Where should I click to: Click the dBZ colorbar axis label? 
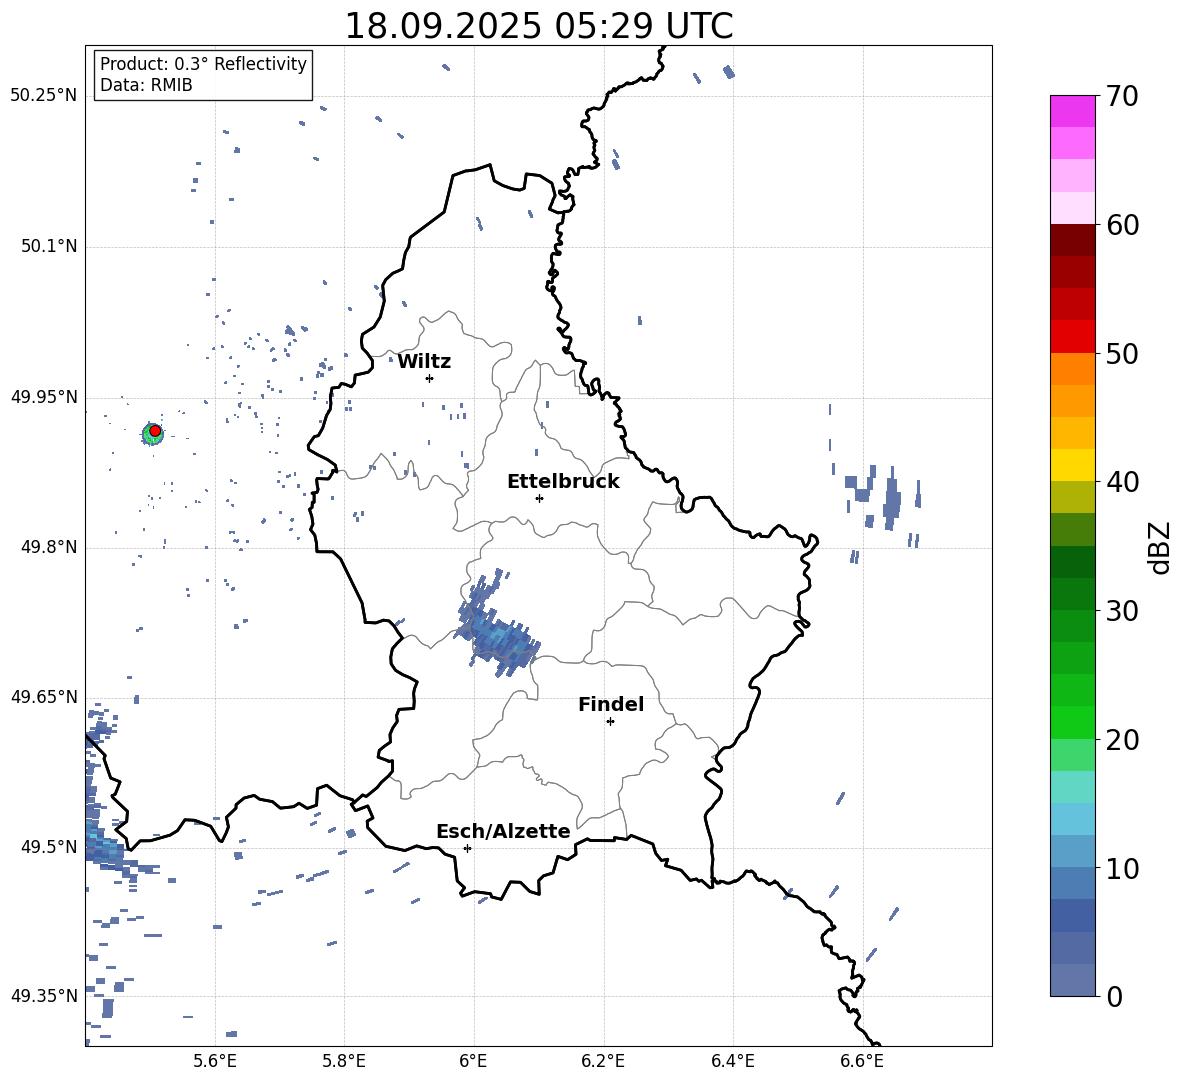1161,547
